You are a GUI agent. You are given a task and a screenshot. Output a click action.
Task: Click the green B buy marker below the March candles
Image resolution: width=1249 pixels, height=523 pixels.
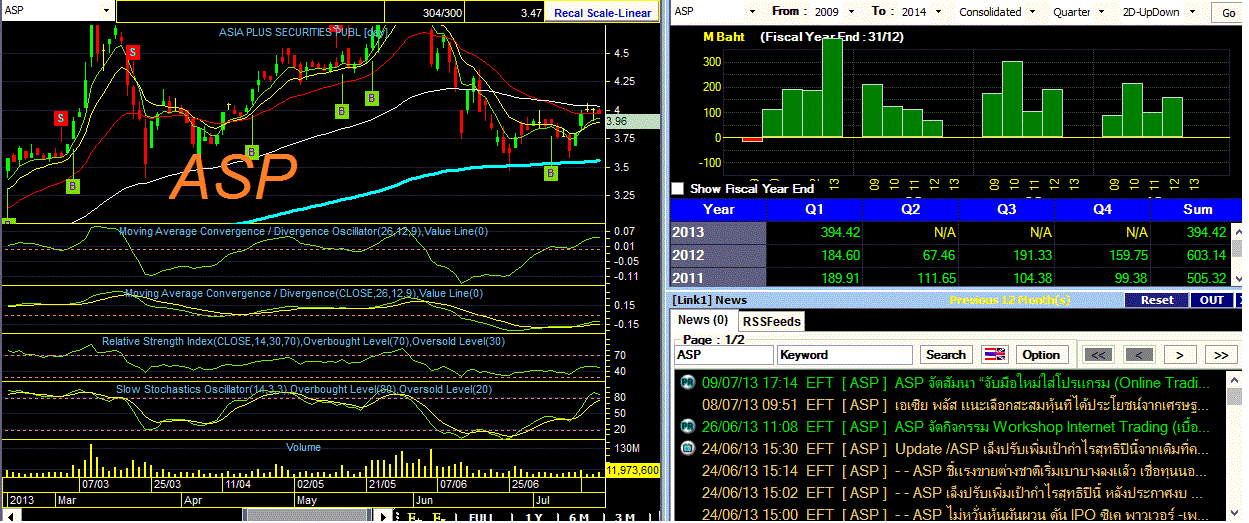pos(72,186)
